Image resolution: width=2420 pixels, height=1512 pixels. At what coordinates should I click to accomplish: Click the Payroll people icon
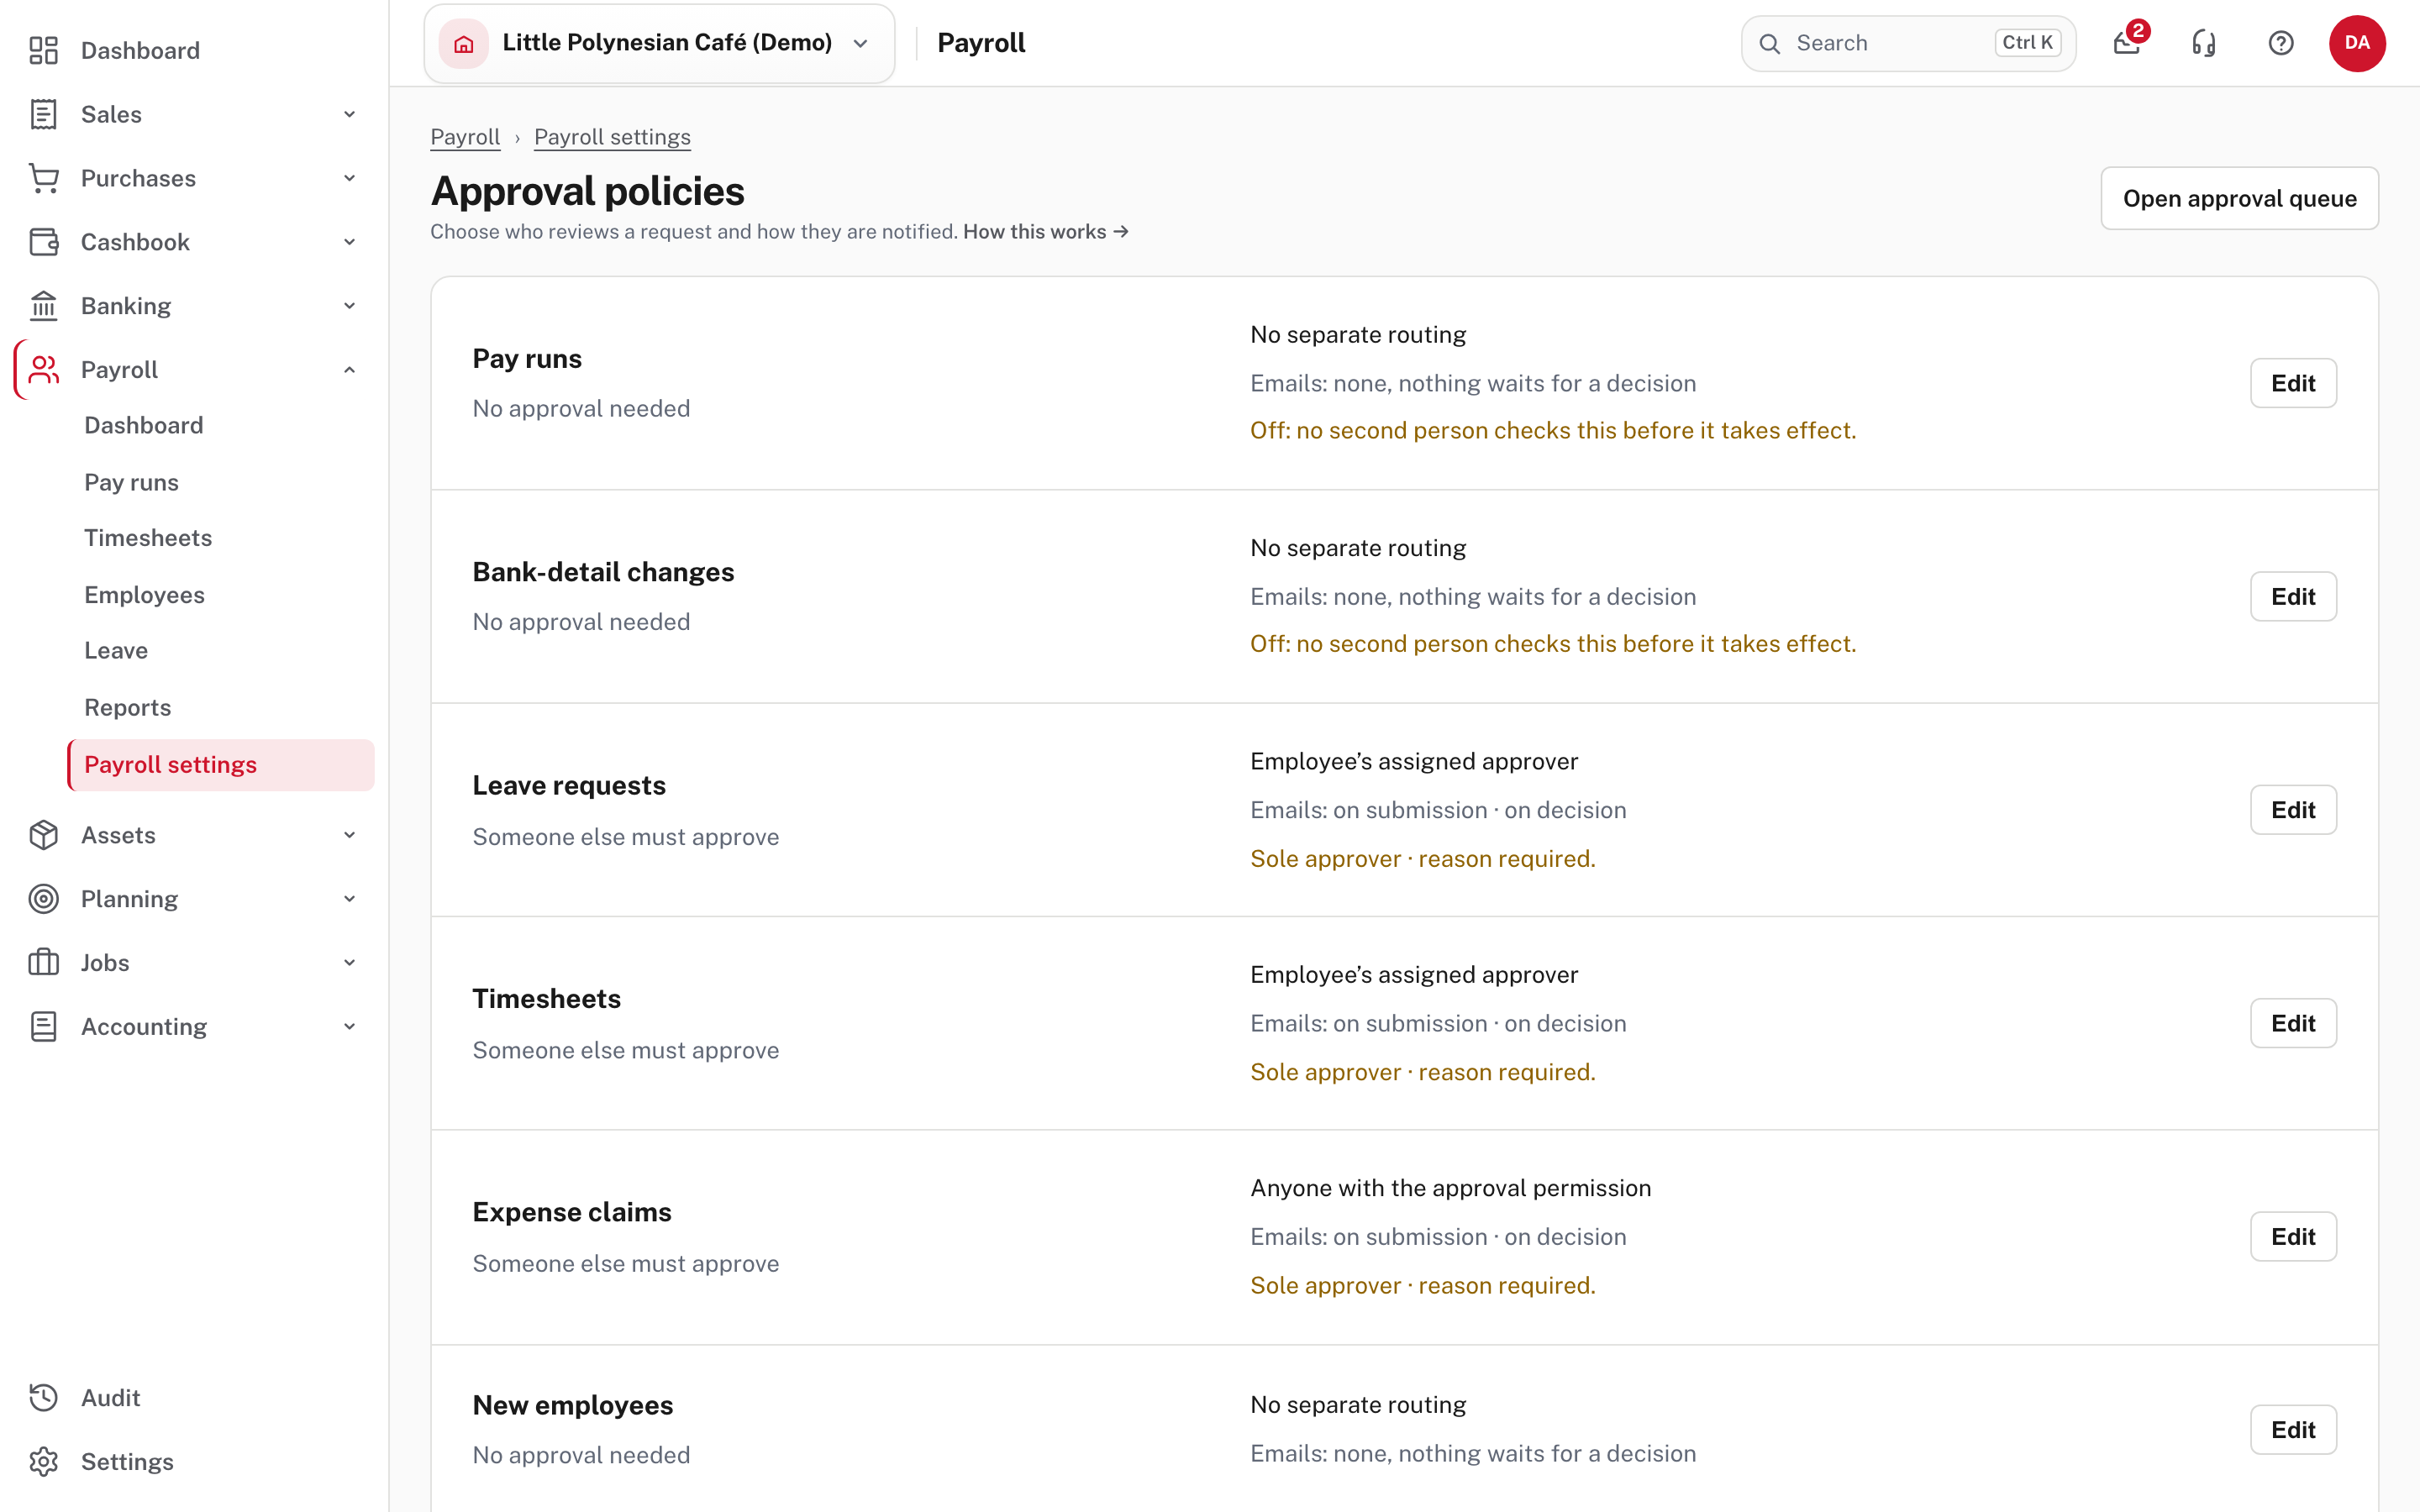[x=43, y=370]
